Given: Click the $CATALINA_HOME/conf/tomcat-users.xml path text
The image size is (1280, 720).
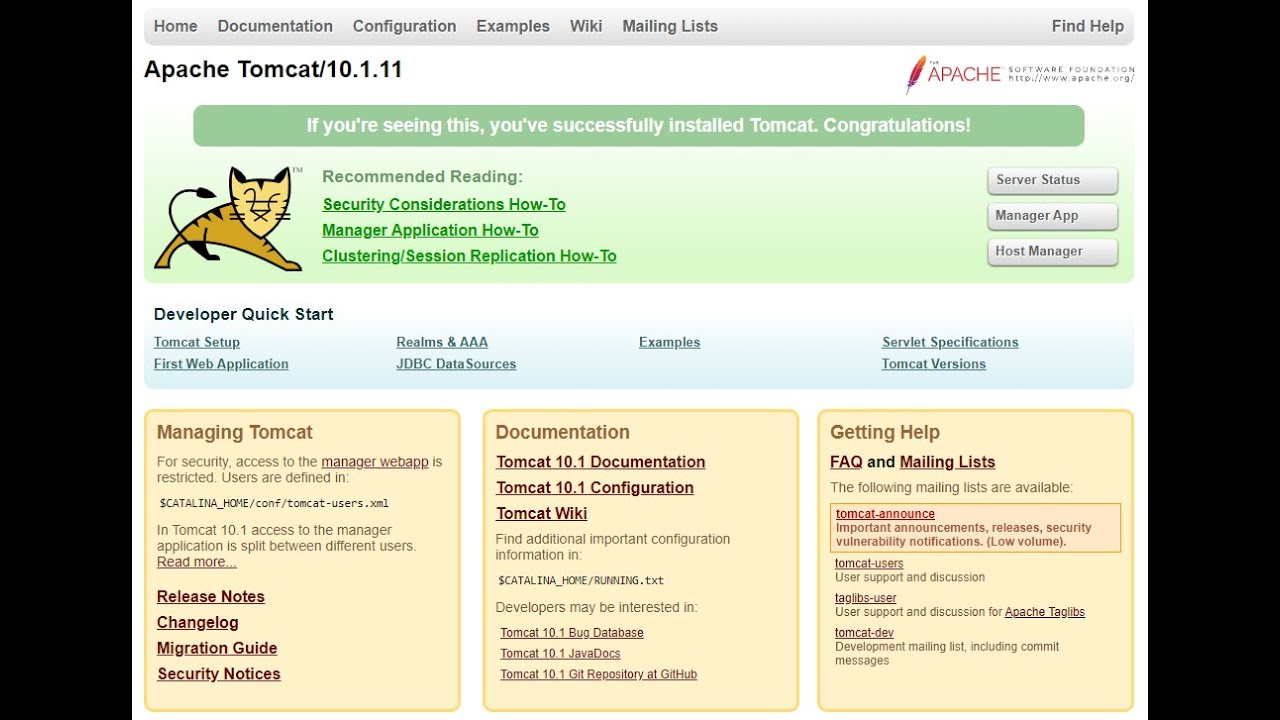Looking at the screenshot, I should tap(274, 504).
